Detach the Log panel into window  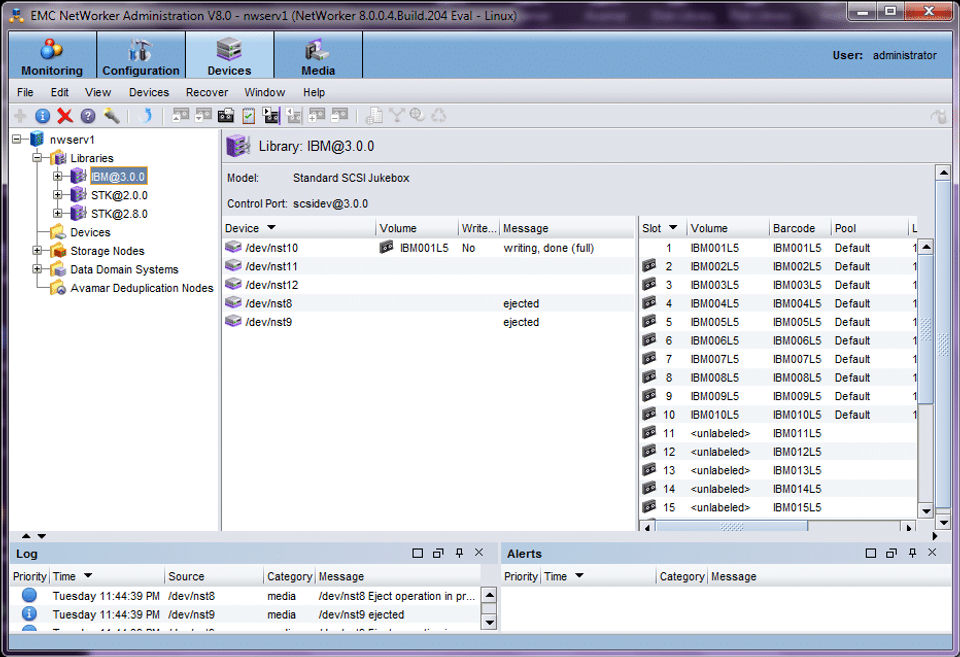[x=438, y=553]
